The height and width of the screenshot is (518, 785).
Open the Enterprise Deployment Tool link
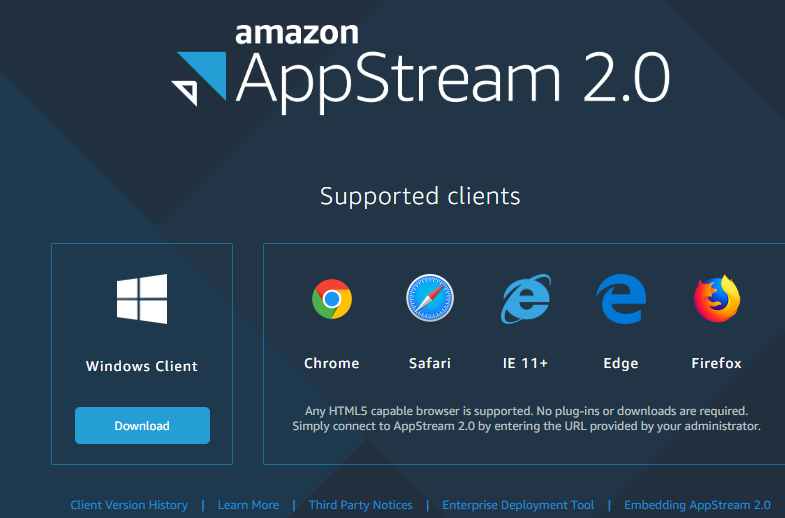[518, 505]
